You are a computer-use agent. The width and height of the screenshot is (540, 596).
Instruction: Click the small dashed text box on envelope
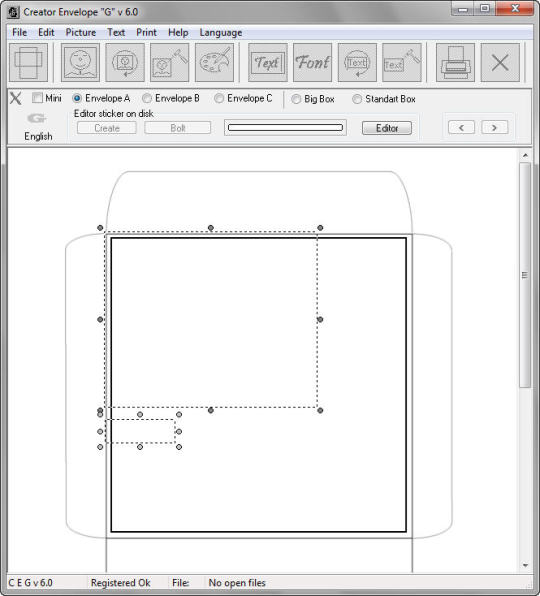pos(140,431)
